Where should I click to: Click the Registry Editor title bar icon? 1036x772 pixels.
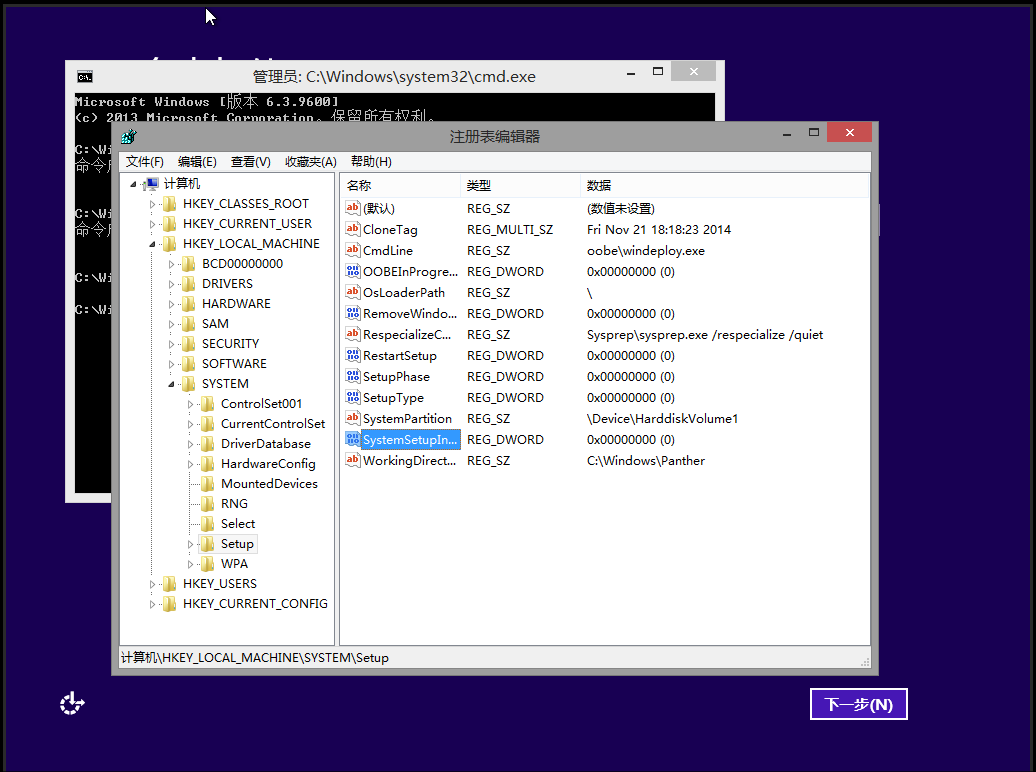click(128, 136)
